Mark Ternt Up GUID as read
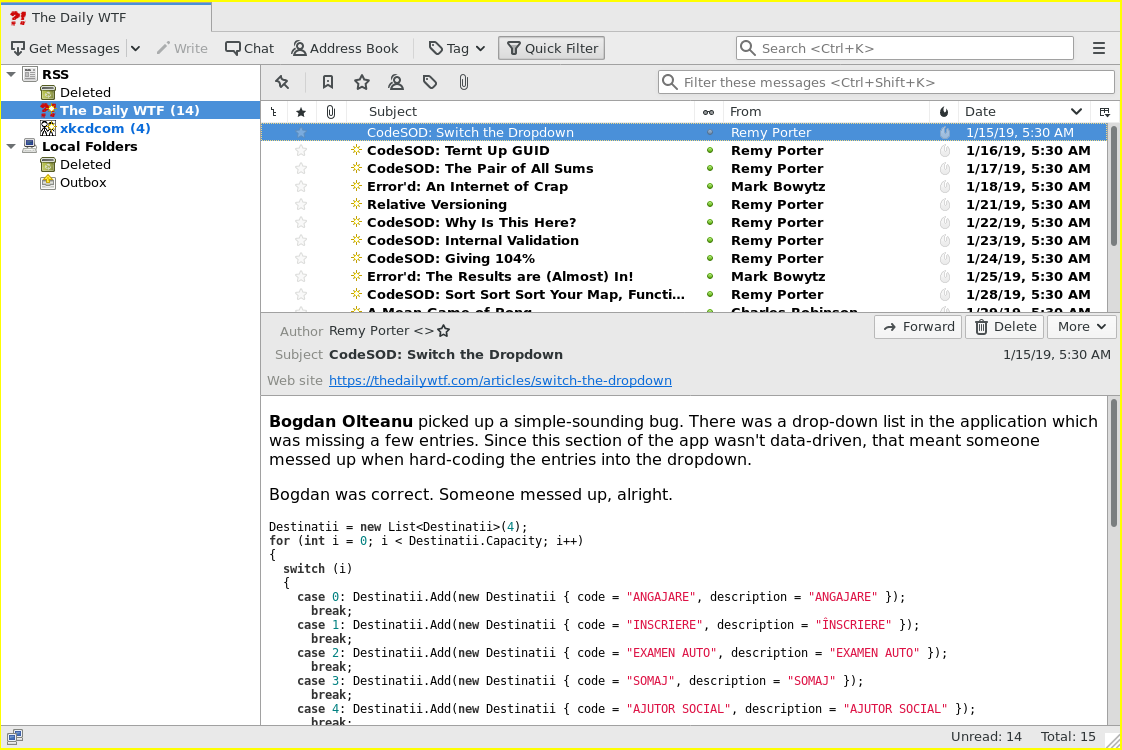Viewport: 1122px width, 750px height. click(x=710, y=150)
